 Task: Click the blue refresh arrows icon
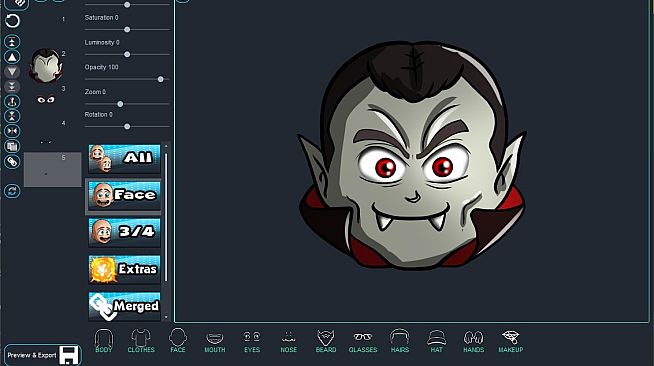point(12,191)
